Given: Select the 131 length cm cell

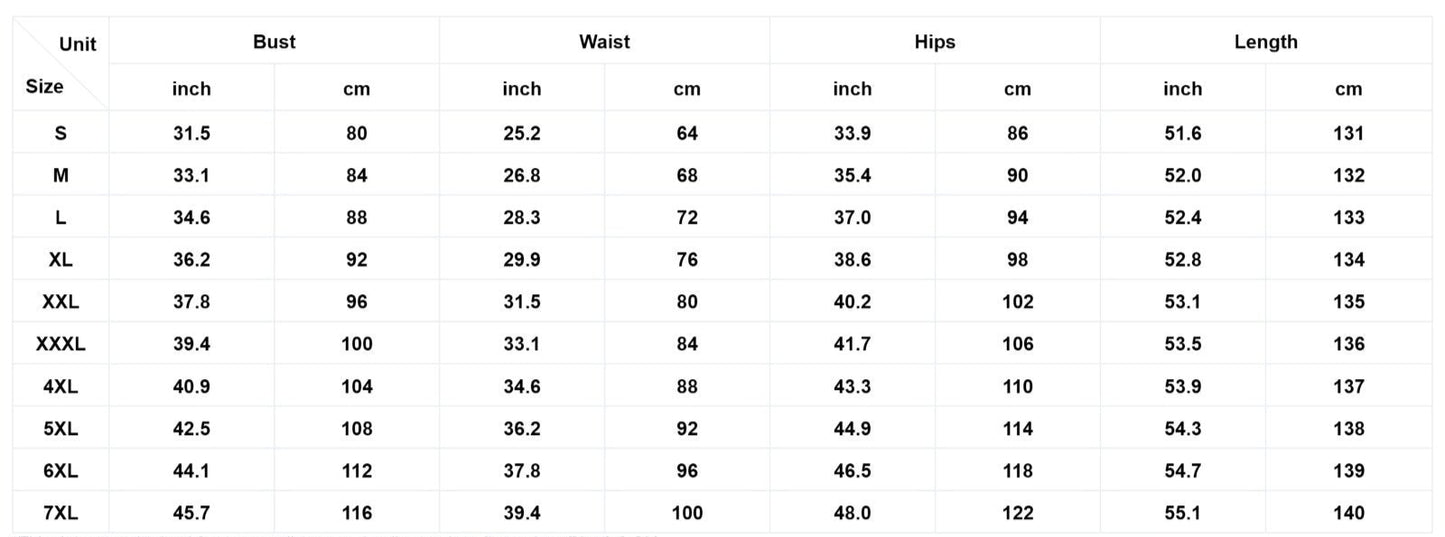Looking at the screenshot, I should 1348,133.
